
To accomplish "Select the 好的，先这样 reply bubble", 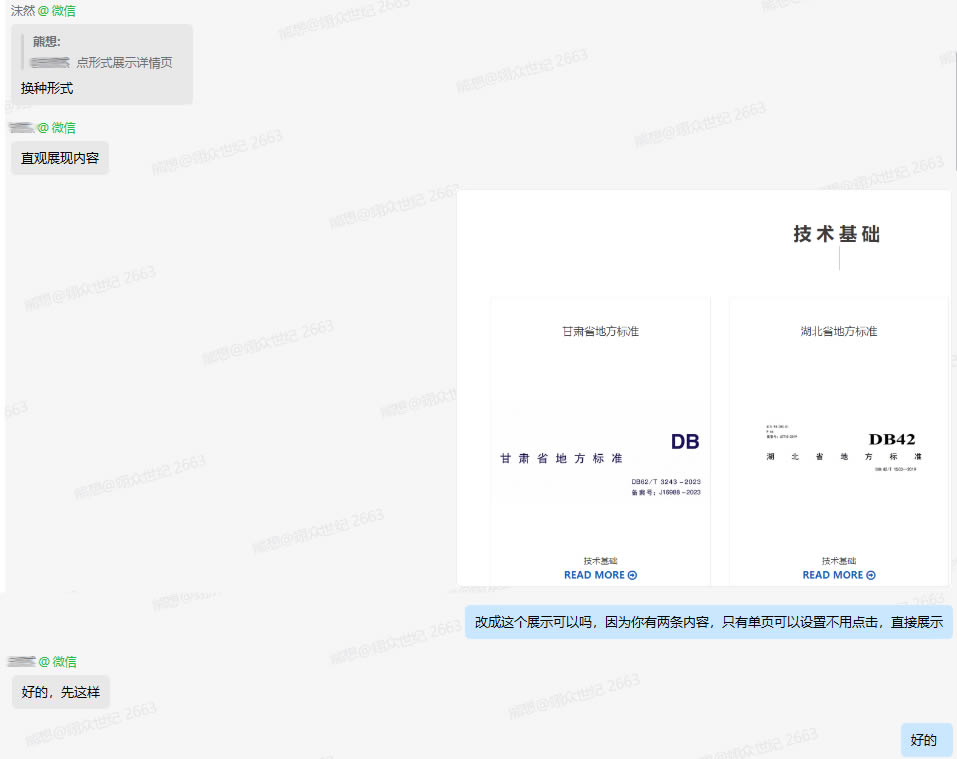I will [61, 692].
